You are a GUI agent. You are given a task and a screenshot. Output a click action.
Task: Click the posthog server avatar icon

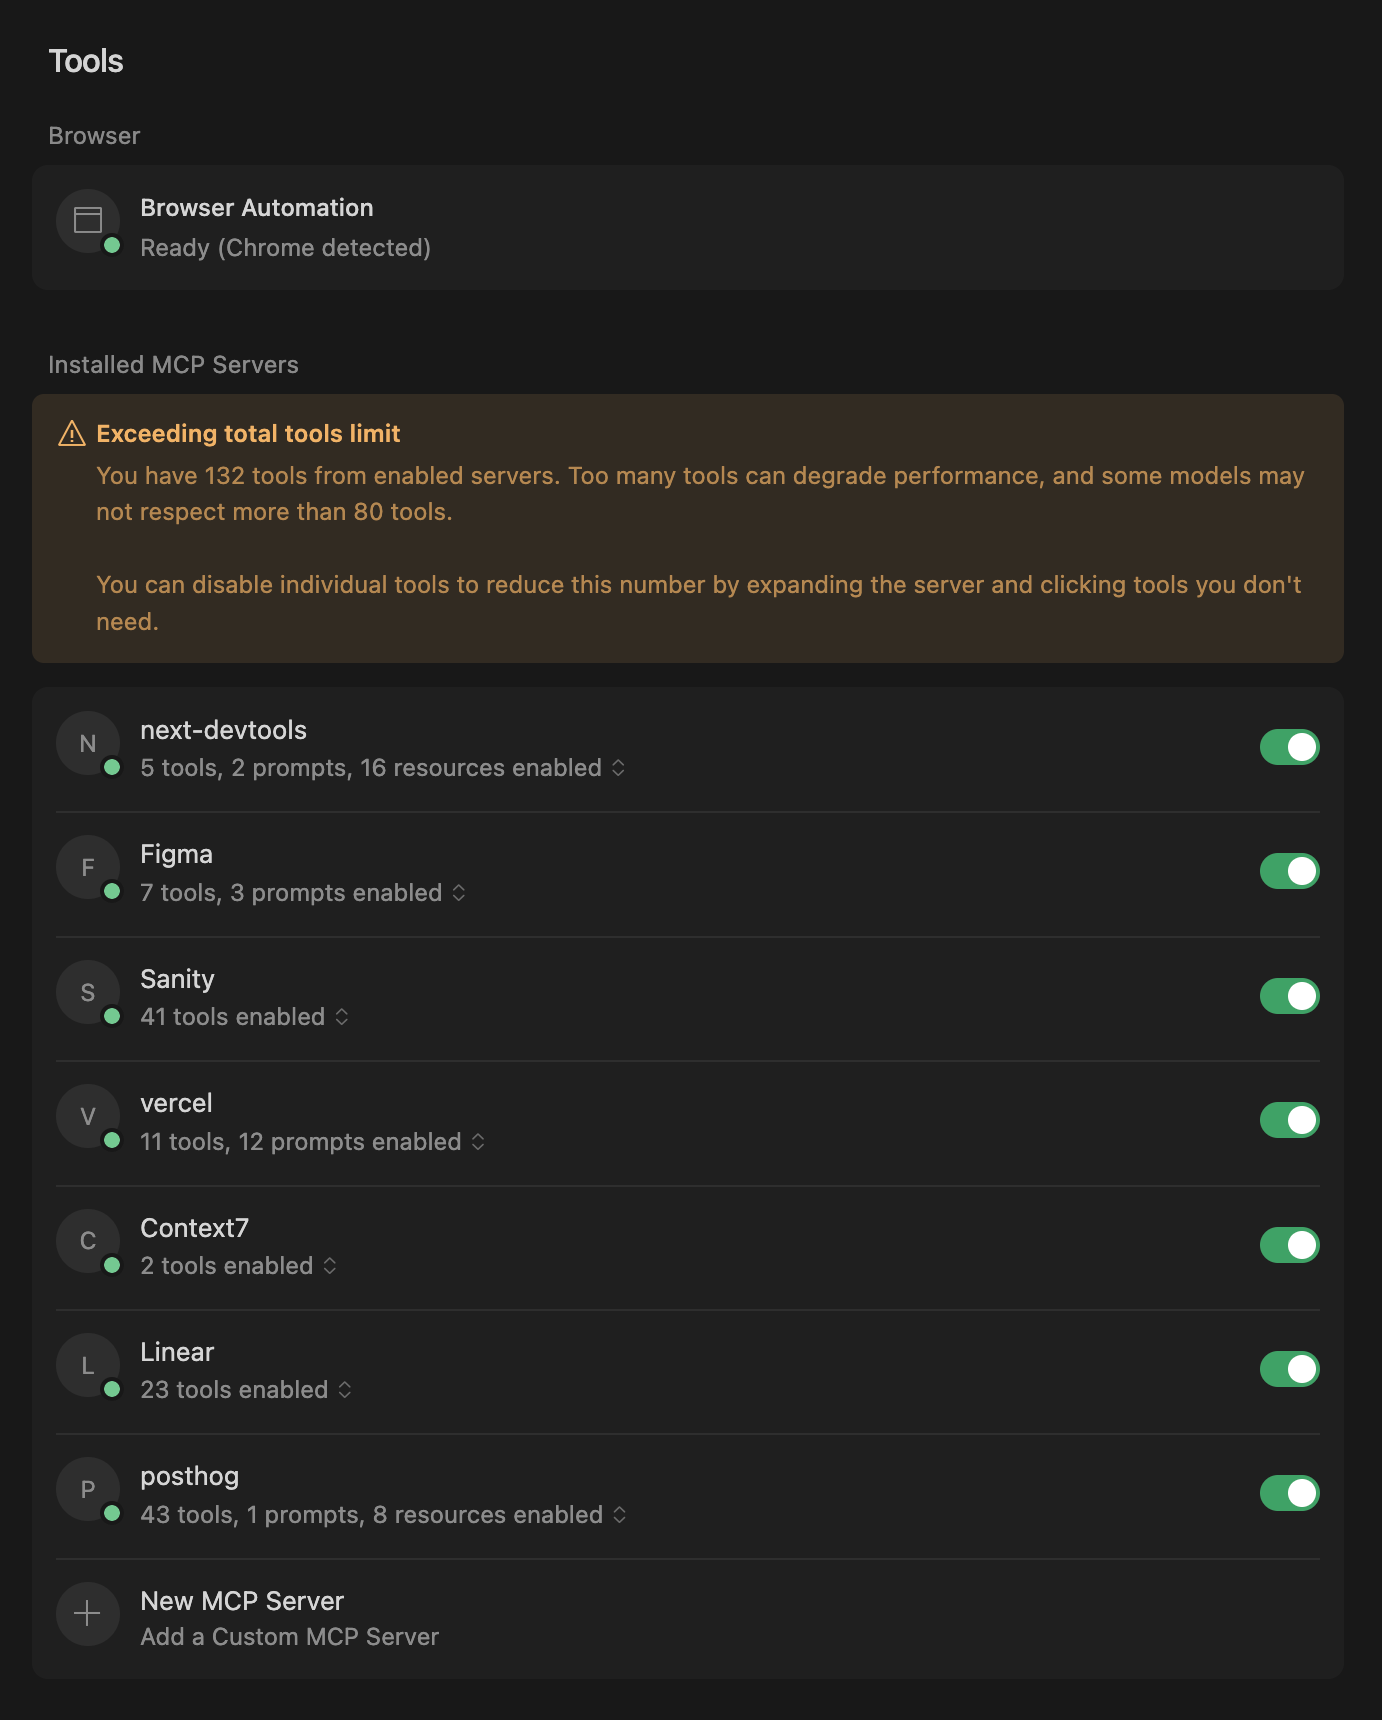point(88,1489)
